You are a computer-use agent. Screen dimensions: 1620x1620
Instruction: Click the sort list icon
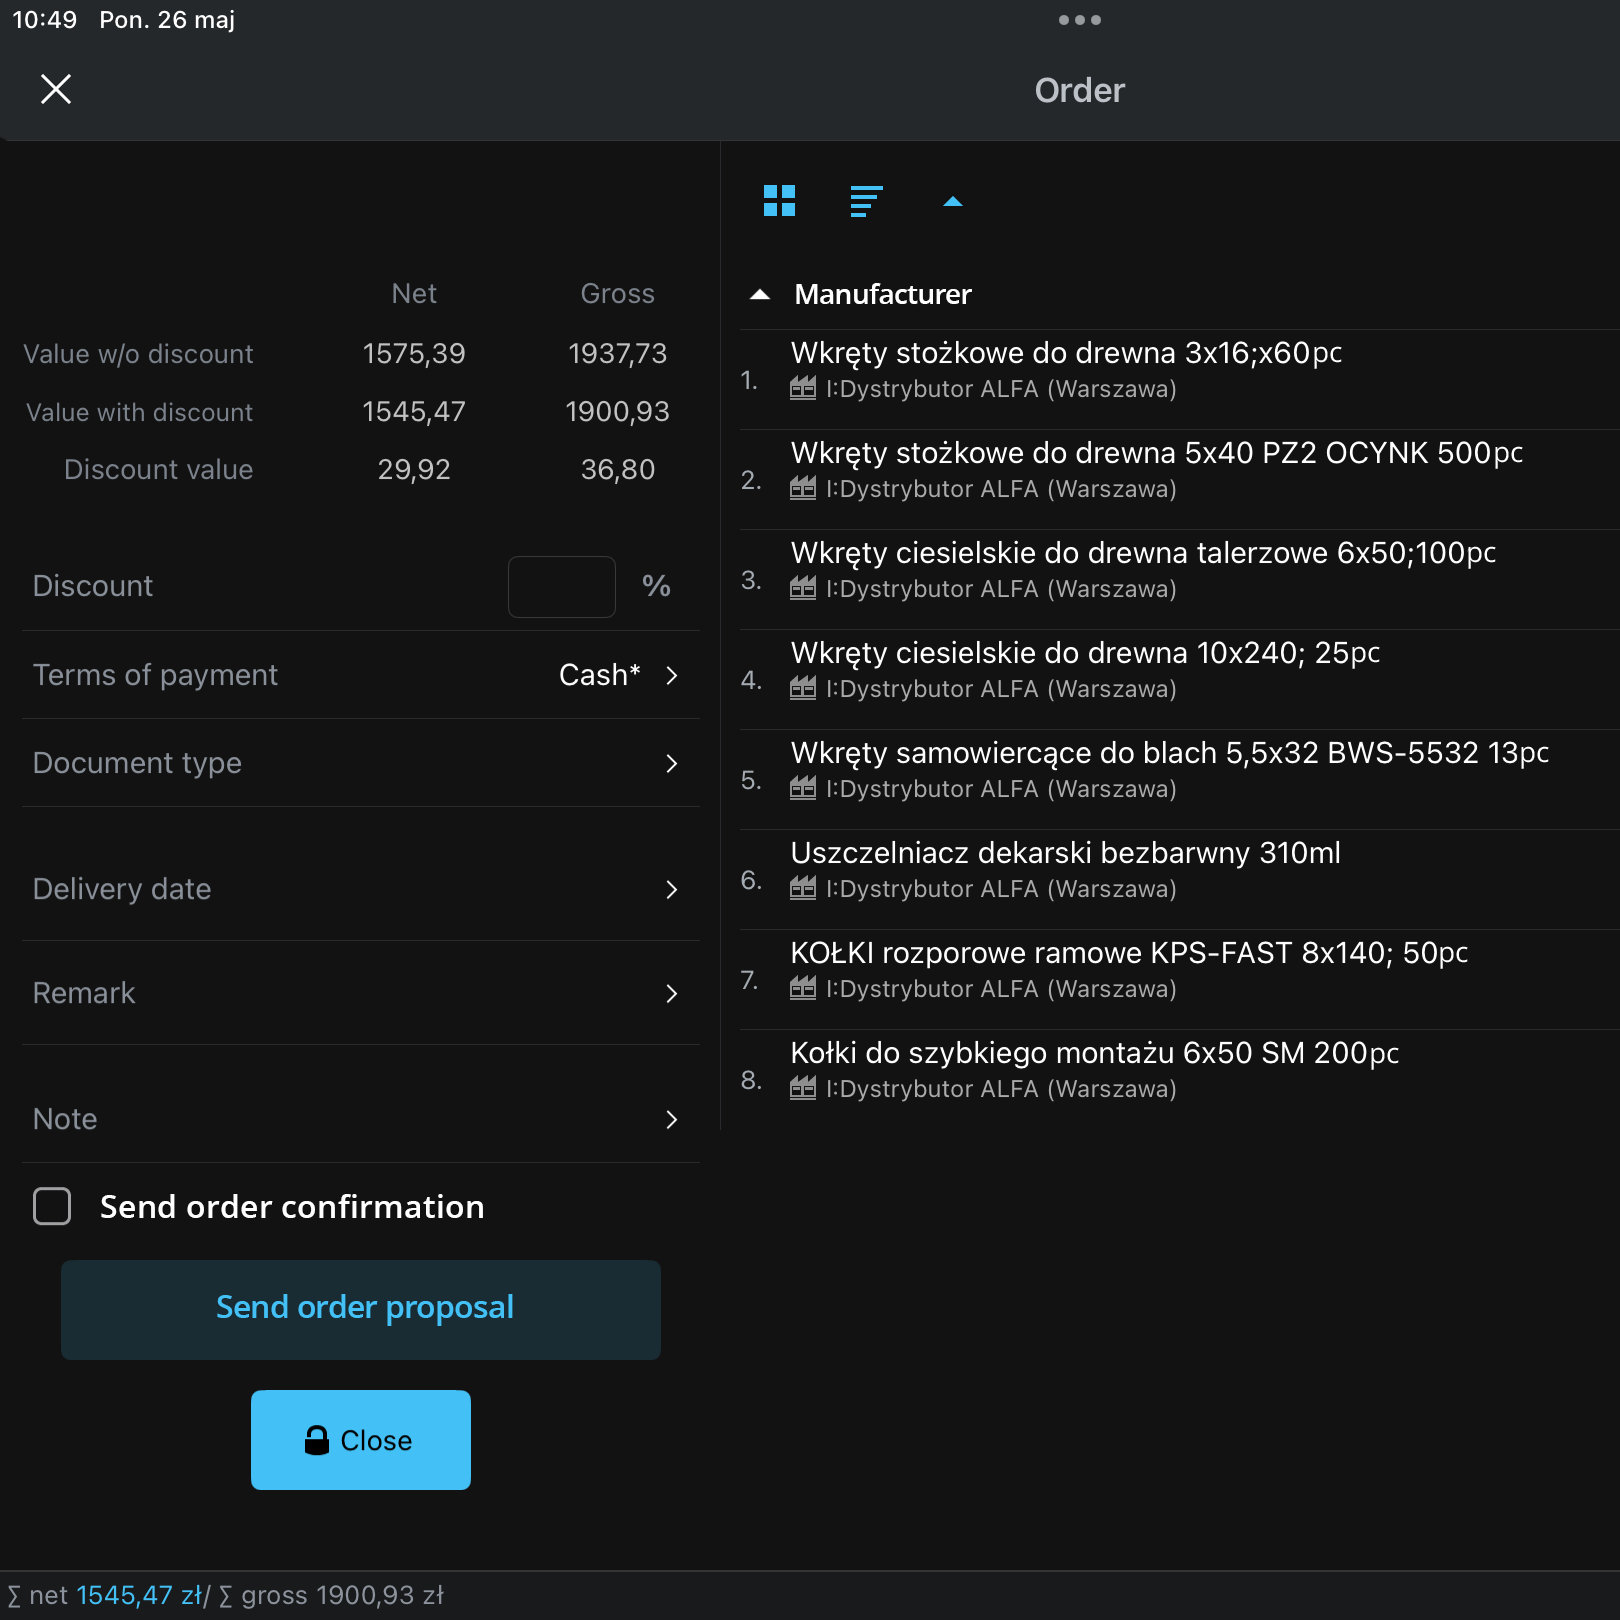pos(866,201)
